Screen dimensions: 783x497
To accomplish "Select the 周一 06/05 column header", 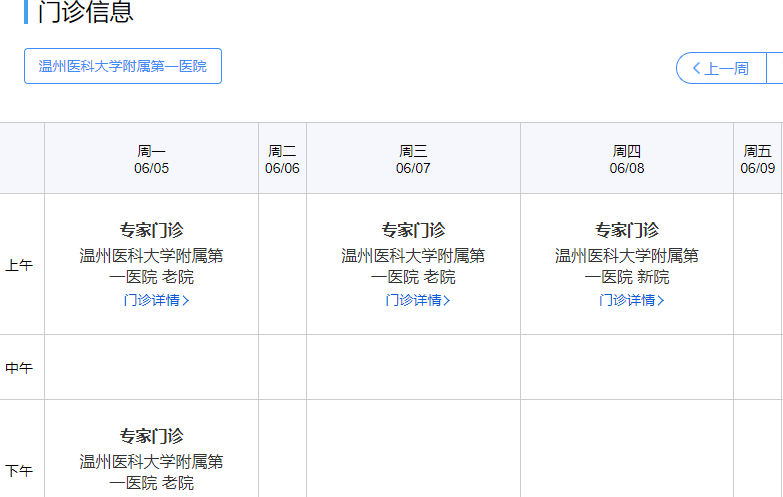I will pos(151,159).
